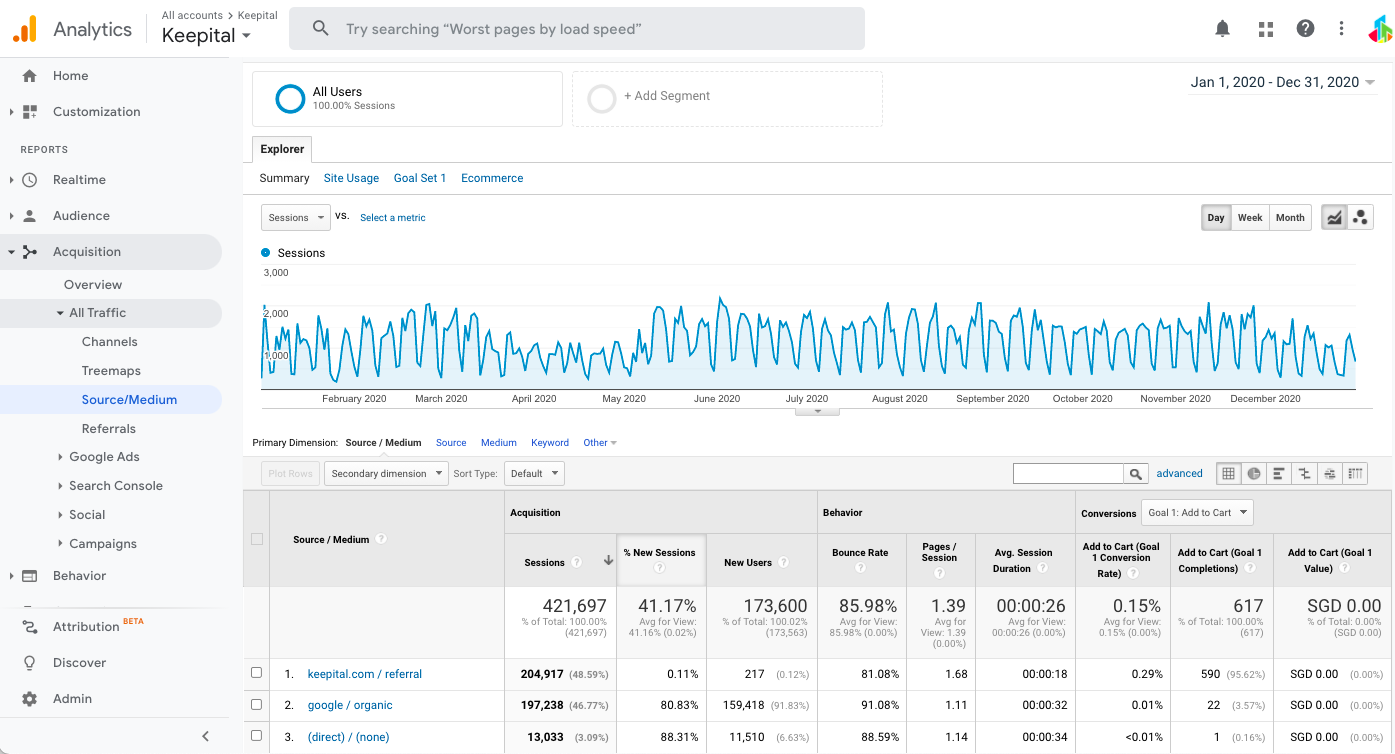Open google / organic link

coord(350,705)
